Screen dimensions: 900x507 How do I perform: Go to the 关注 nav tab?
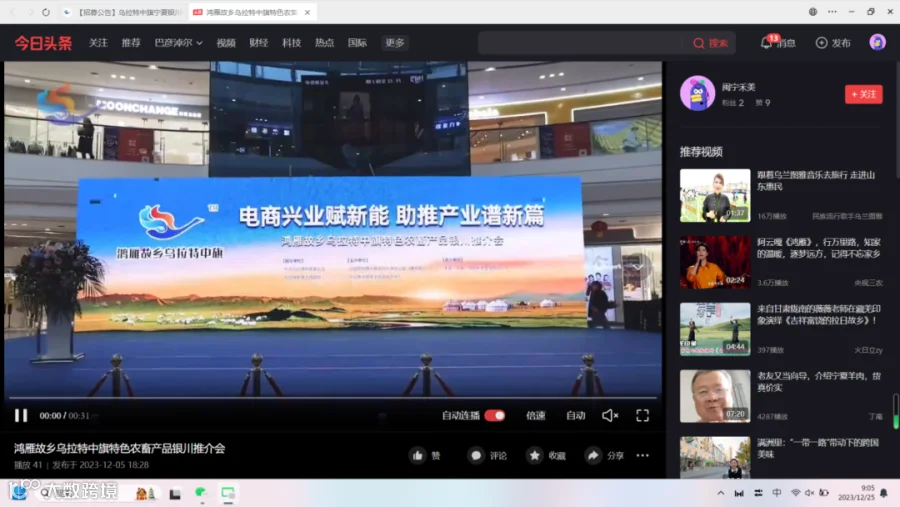pos(98,43)
